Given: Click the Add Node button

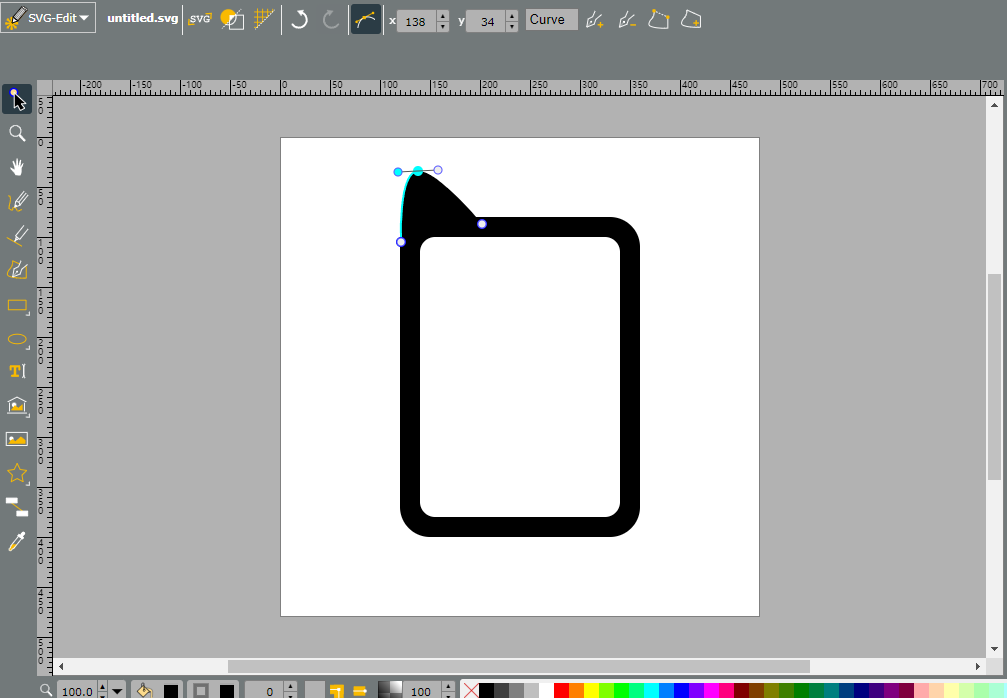Looking at the screenshot, I should pos(595,20).
